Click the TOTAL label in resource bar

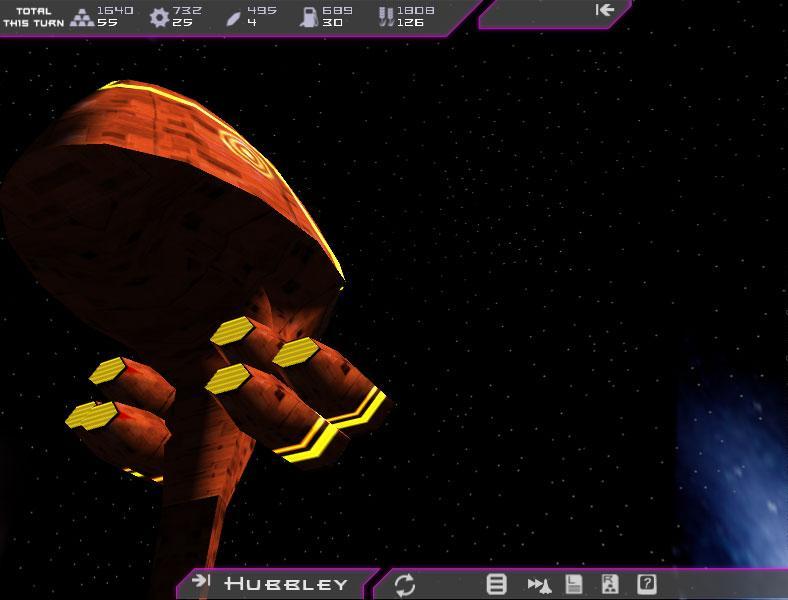click(34, 11)
